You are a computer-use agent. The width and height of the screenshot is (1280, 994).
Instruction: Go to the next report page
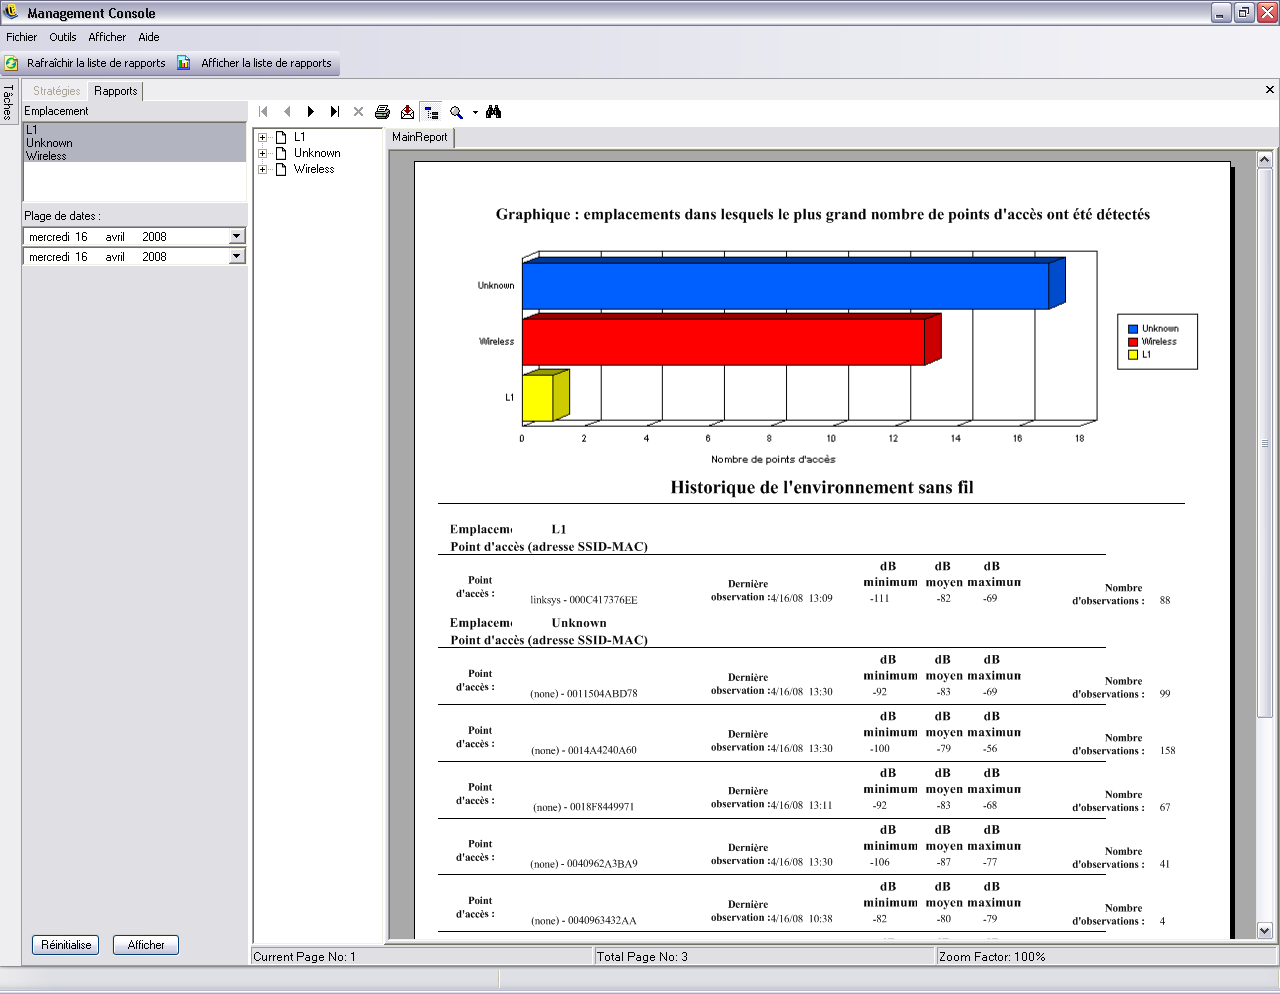pyautogui.click(x=311, y=112)
